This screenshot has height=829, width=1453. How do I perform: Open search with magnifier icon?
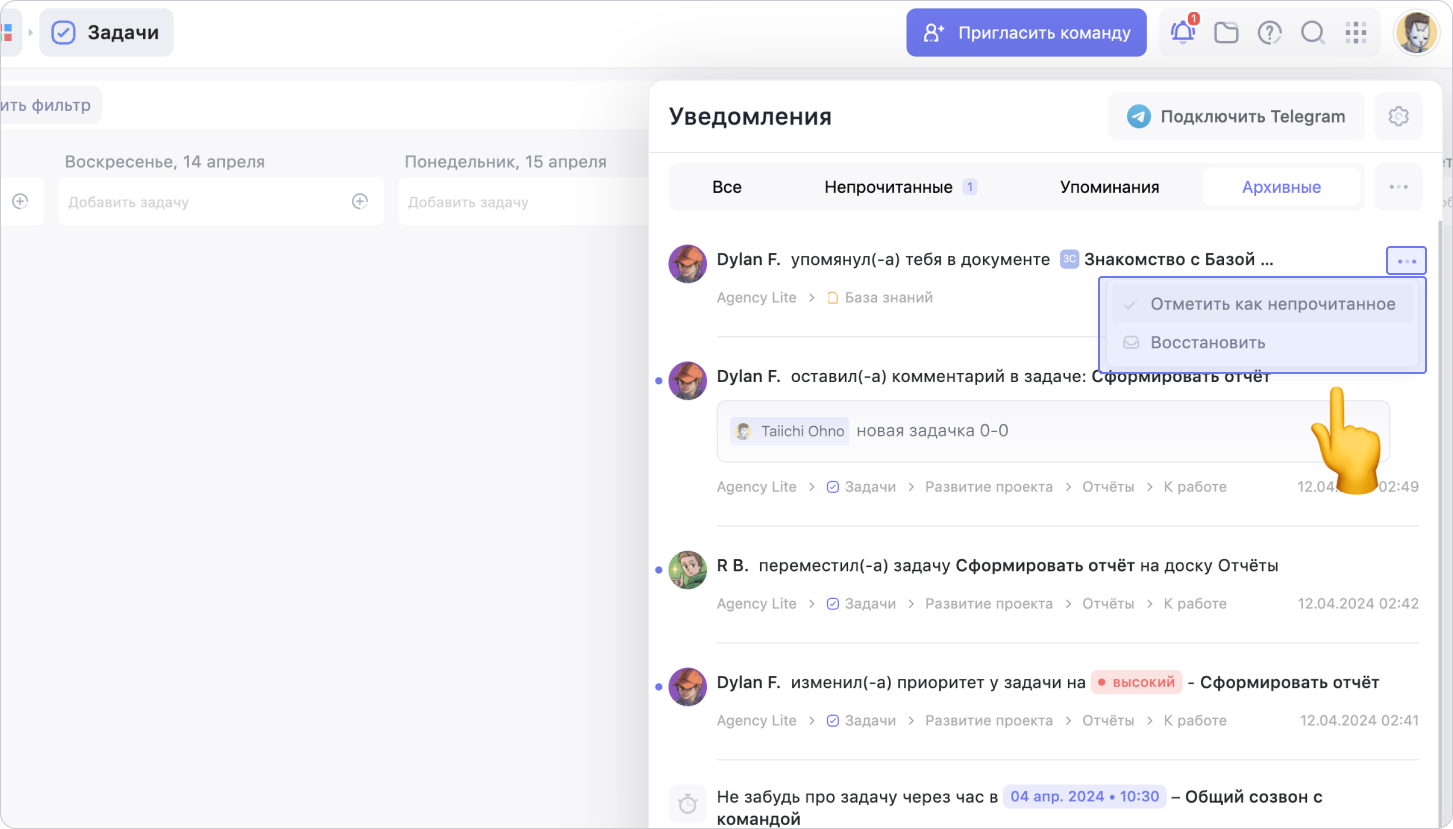click(1312, 33)
